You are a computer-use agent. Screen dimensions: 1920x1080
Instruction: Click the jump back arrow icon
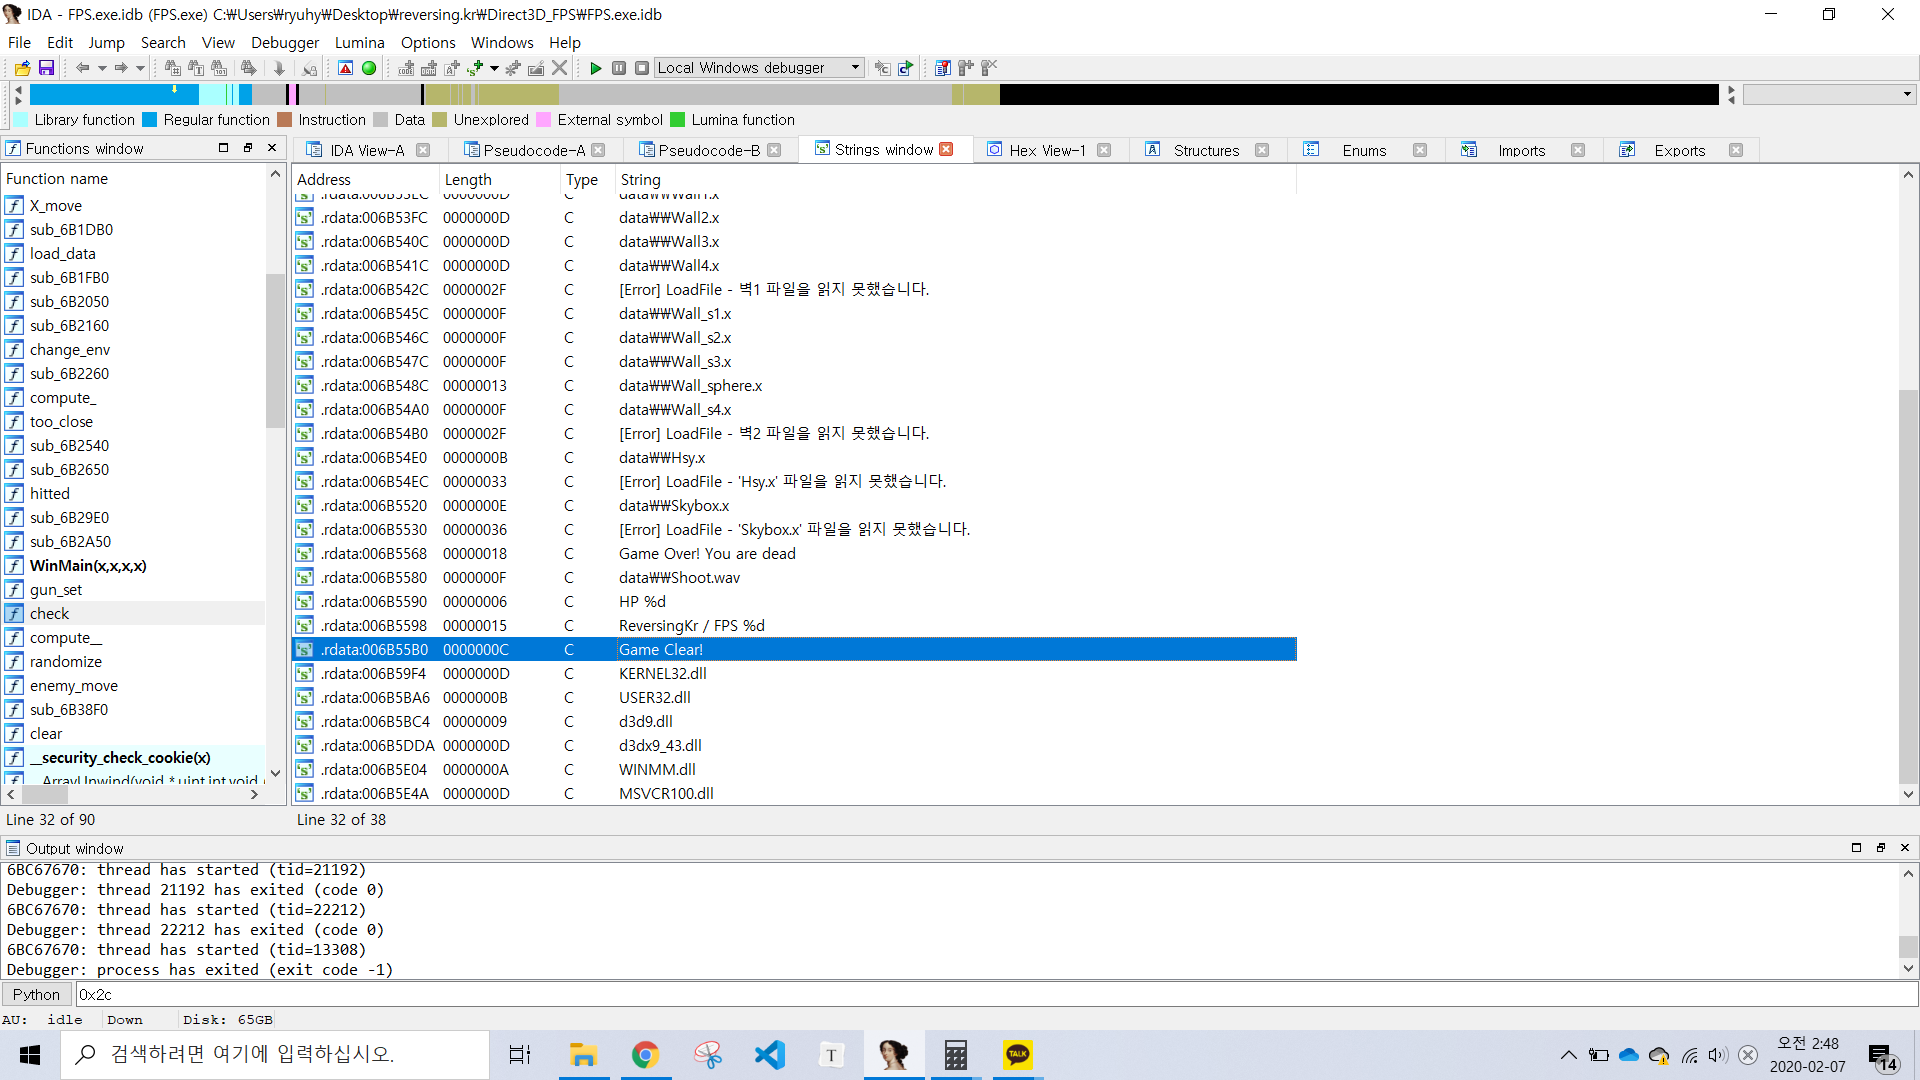(82, 68)
